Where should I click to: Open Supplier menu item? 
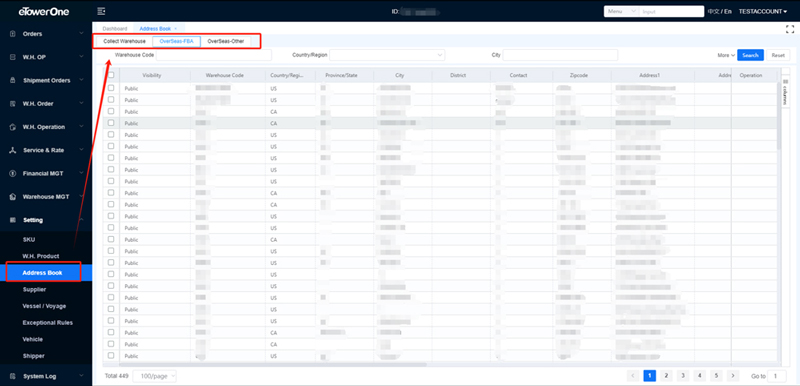click(x=34, y=289)
